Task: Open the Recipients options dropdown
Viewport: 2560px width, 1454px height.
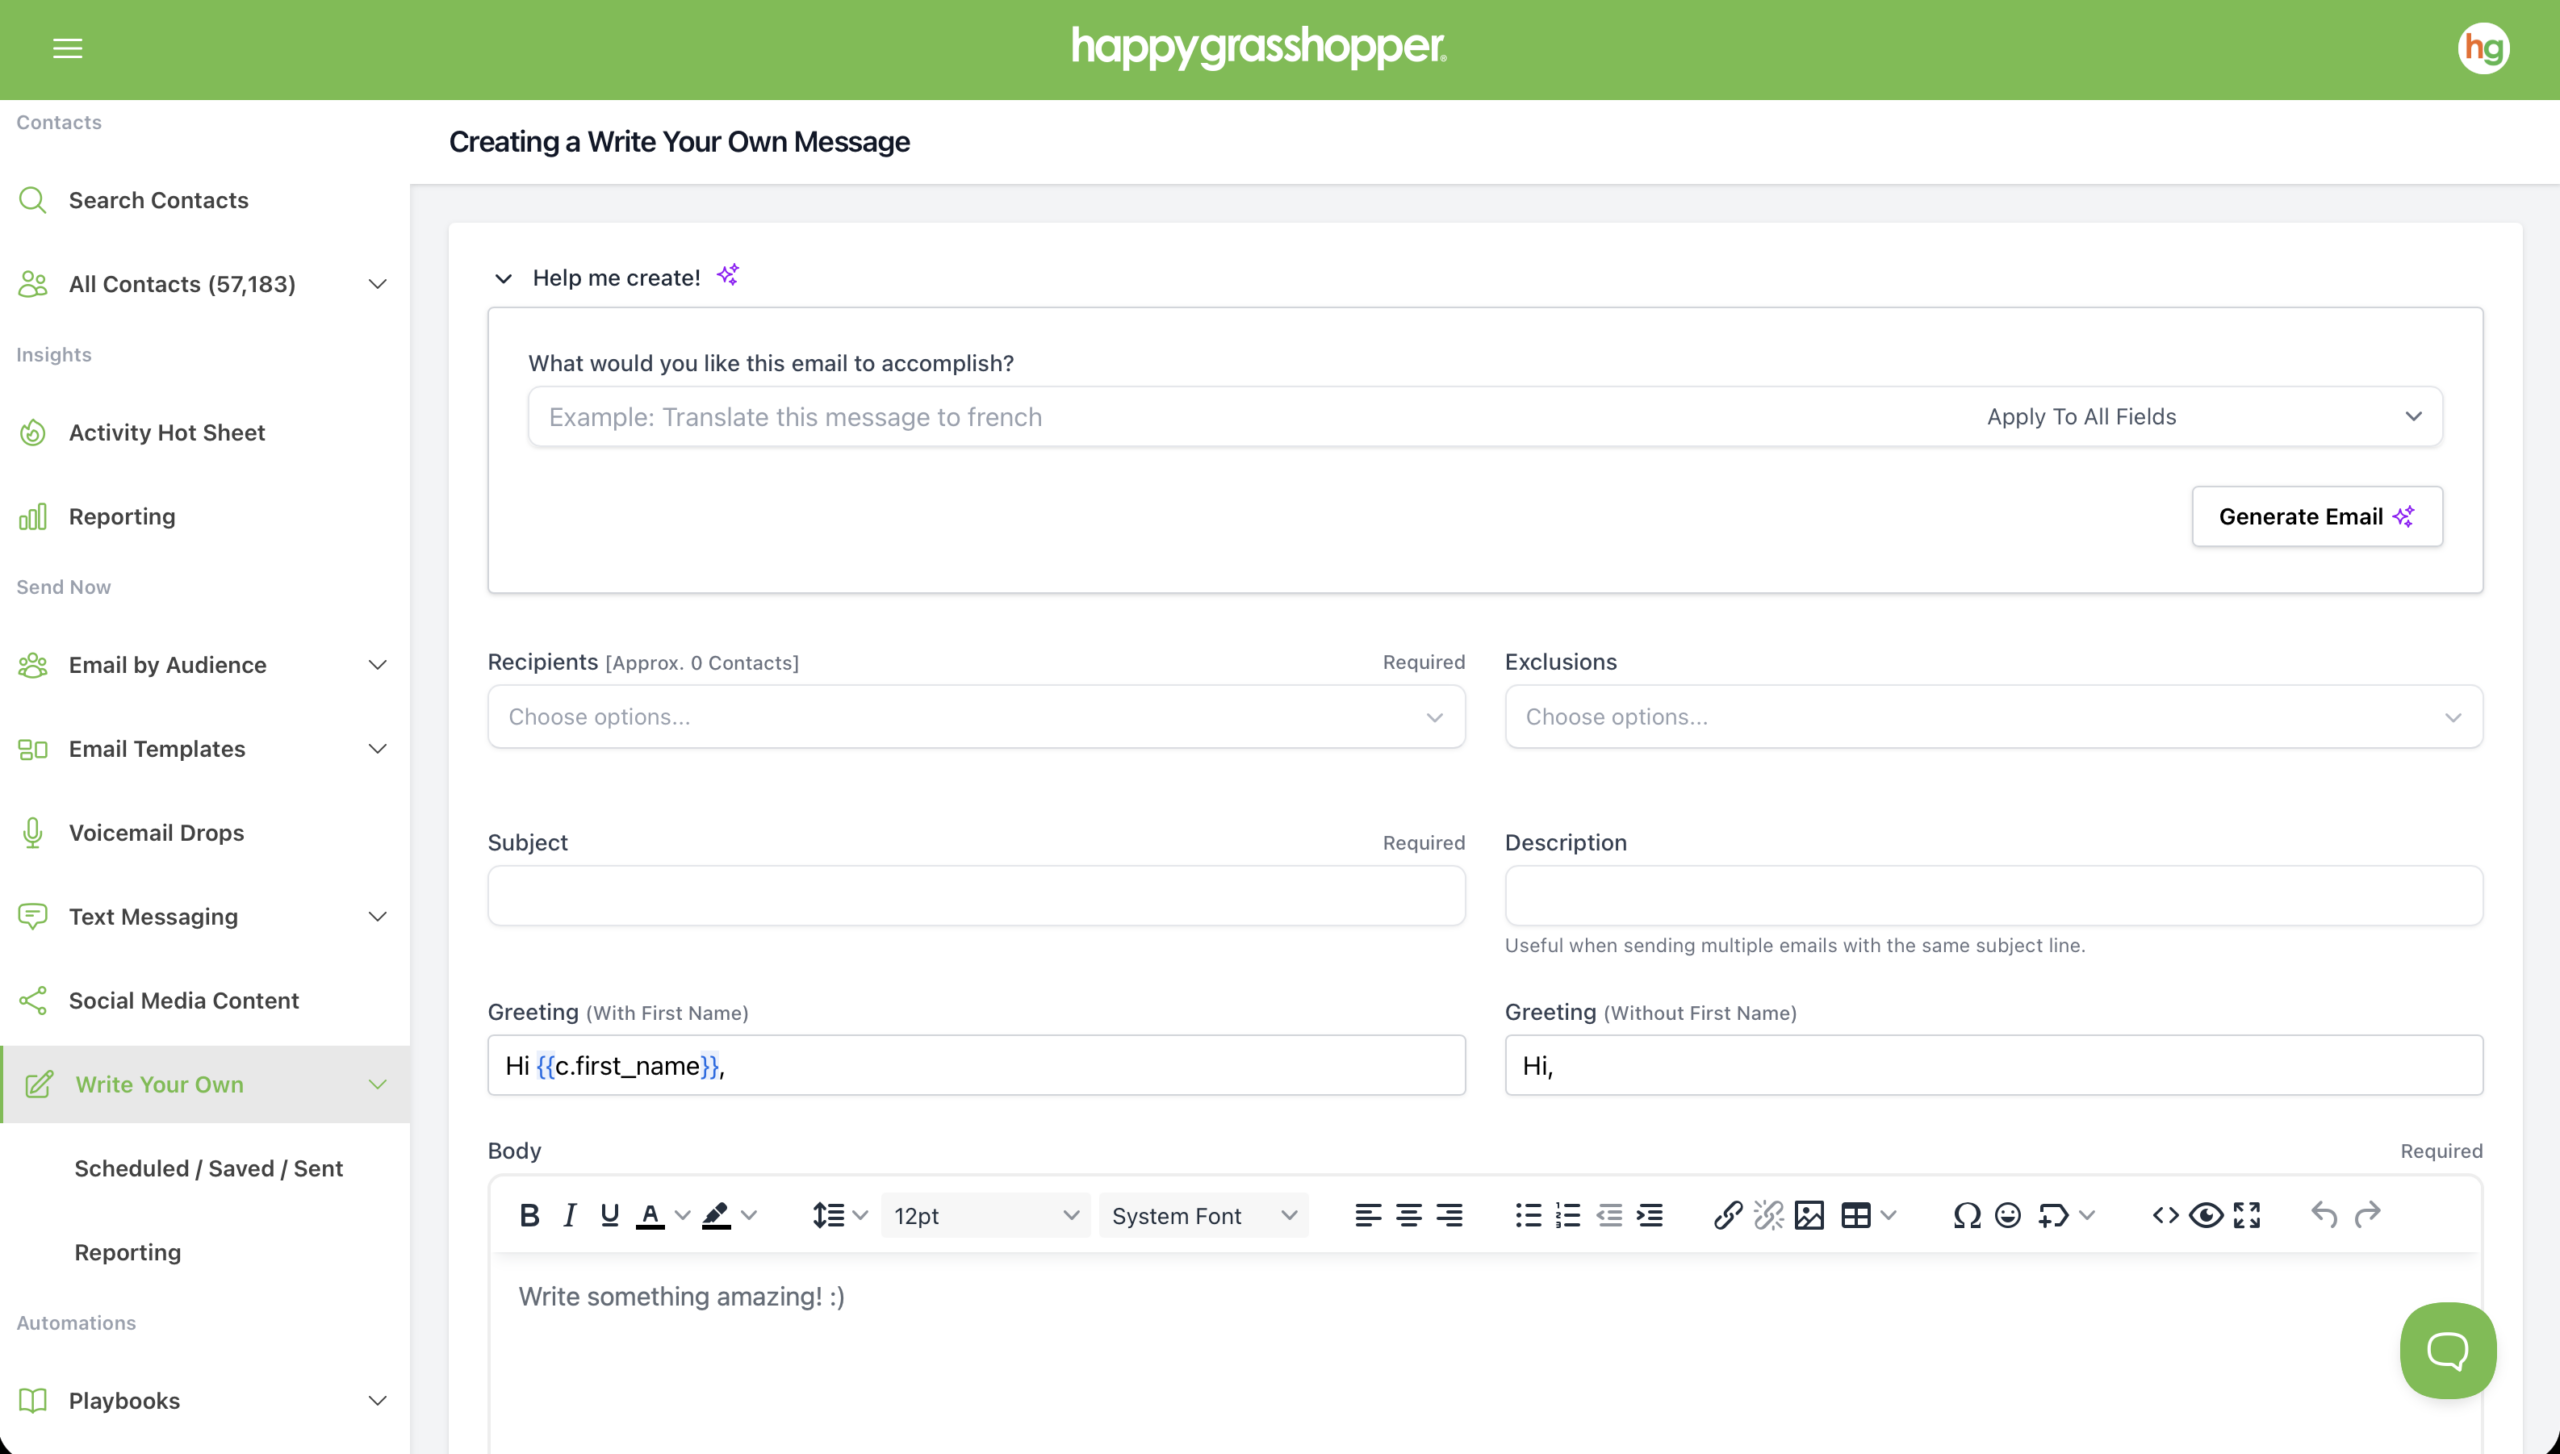Action: point(976,717)
